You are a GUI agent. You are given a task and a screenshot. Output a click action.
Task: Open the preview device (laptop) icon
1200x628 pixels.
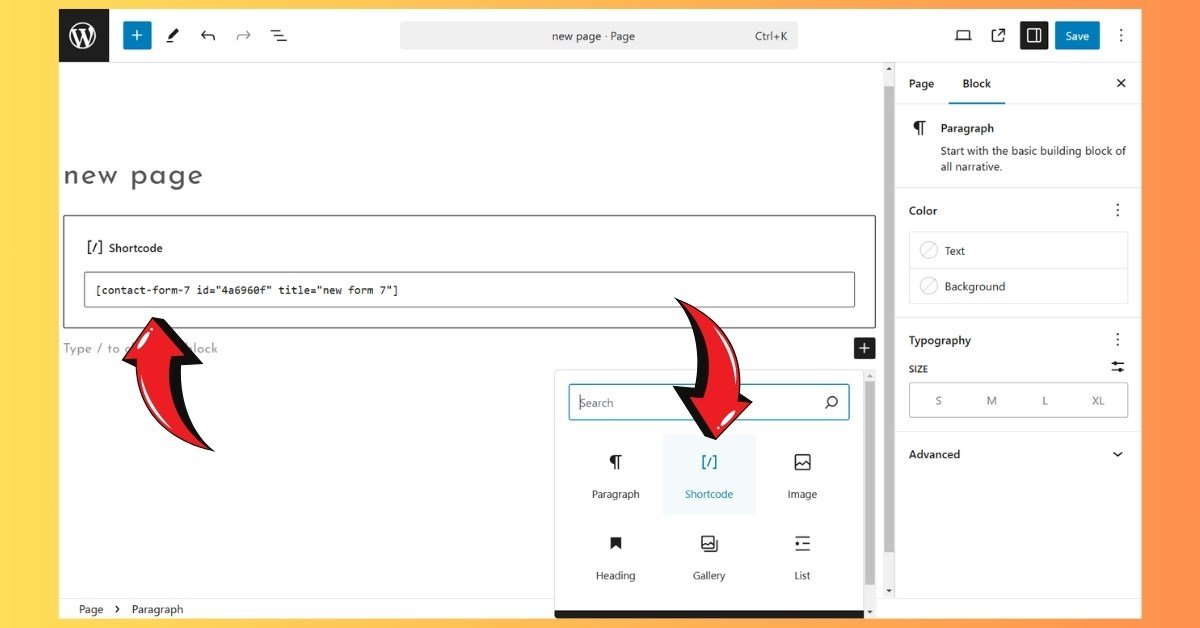point(963,35)
